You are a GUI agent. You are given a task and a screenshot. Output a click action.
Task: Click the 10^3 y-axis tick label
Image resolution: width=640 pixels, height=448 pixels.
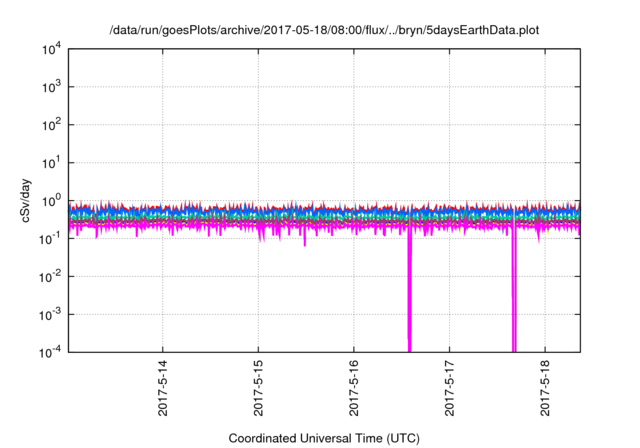[51, 87]
